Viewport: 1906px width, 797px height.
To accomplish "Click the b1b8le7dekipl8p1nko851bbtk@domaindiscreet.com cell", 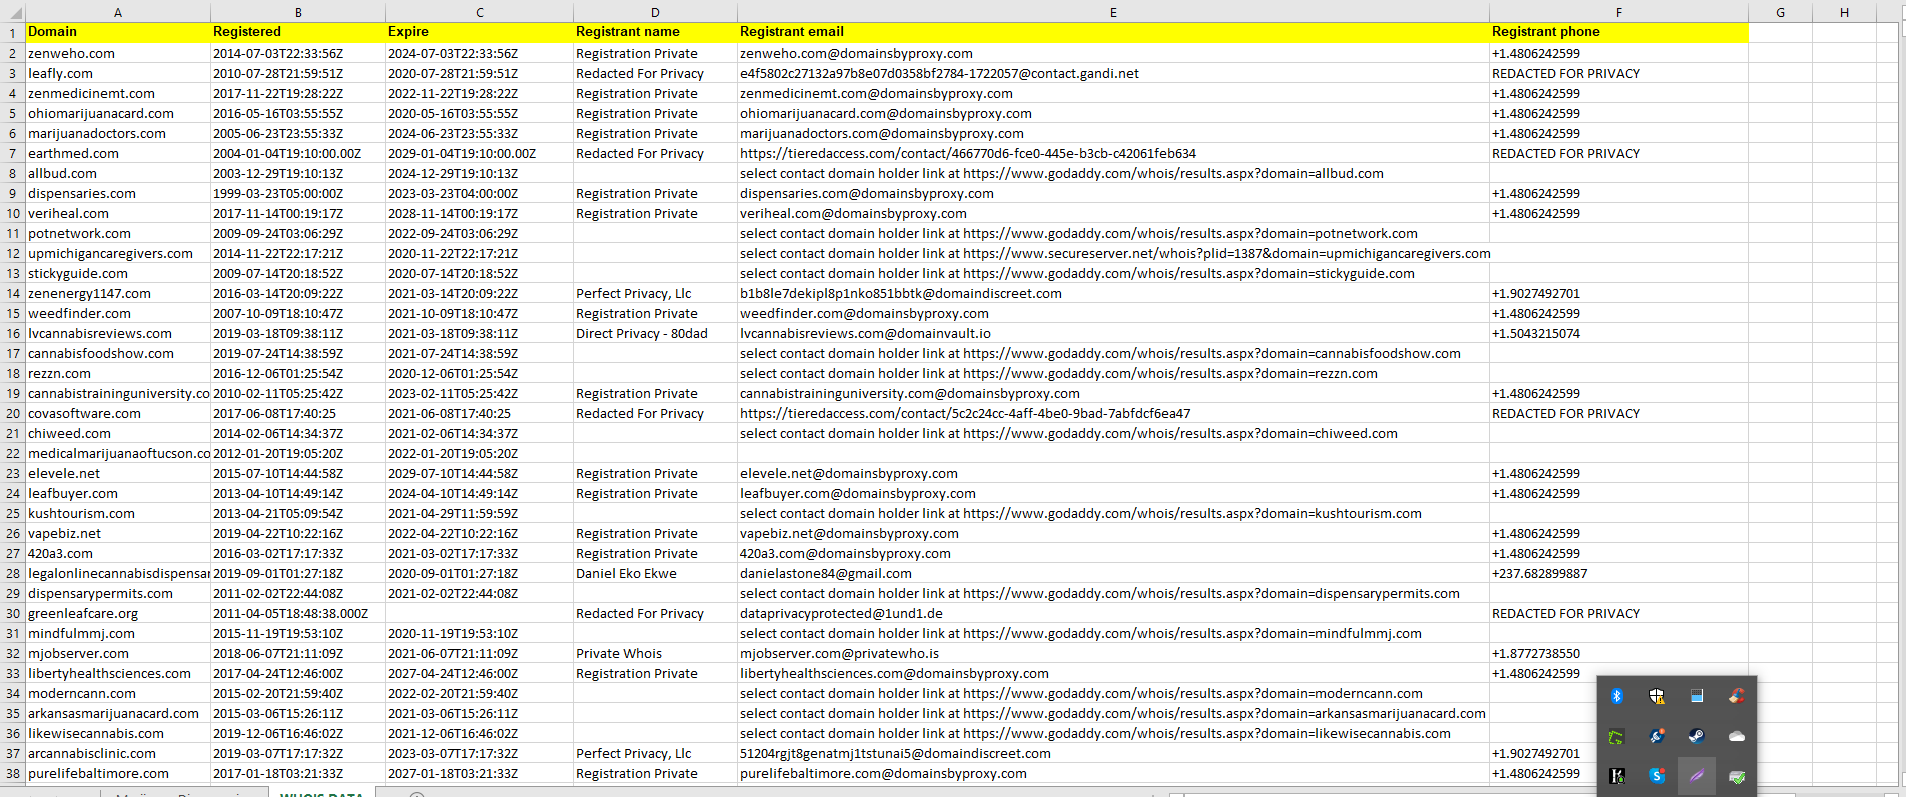I will pos(1113,293).
